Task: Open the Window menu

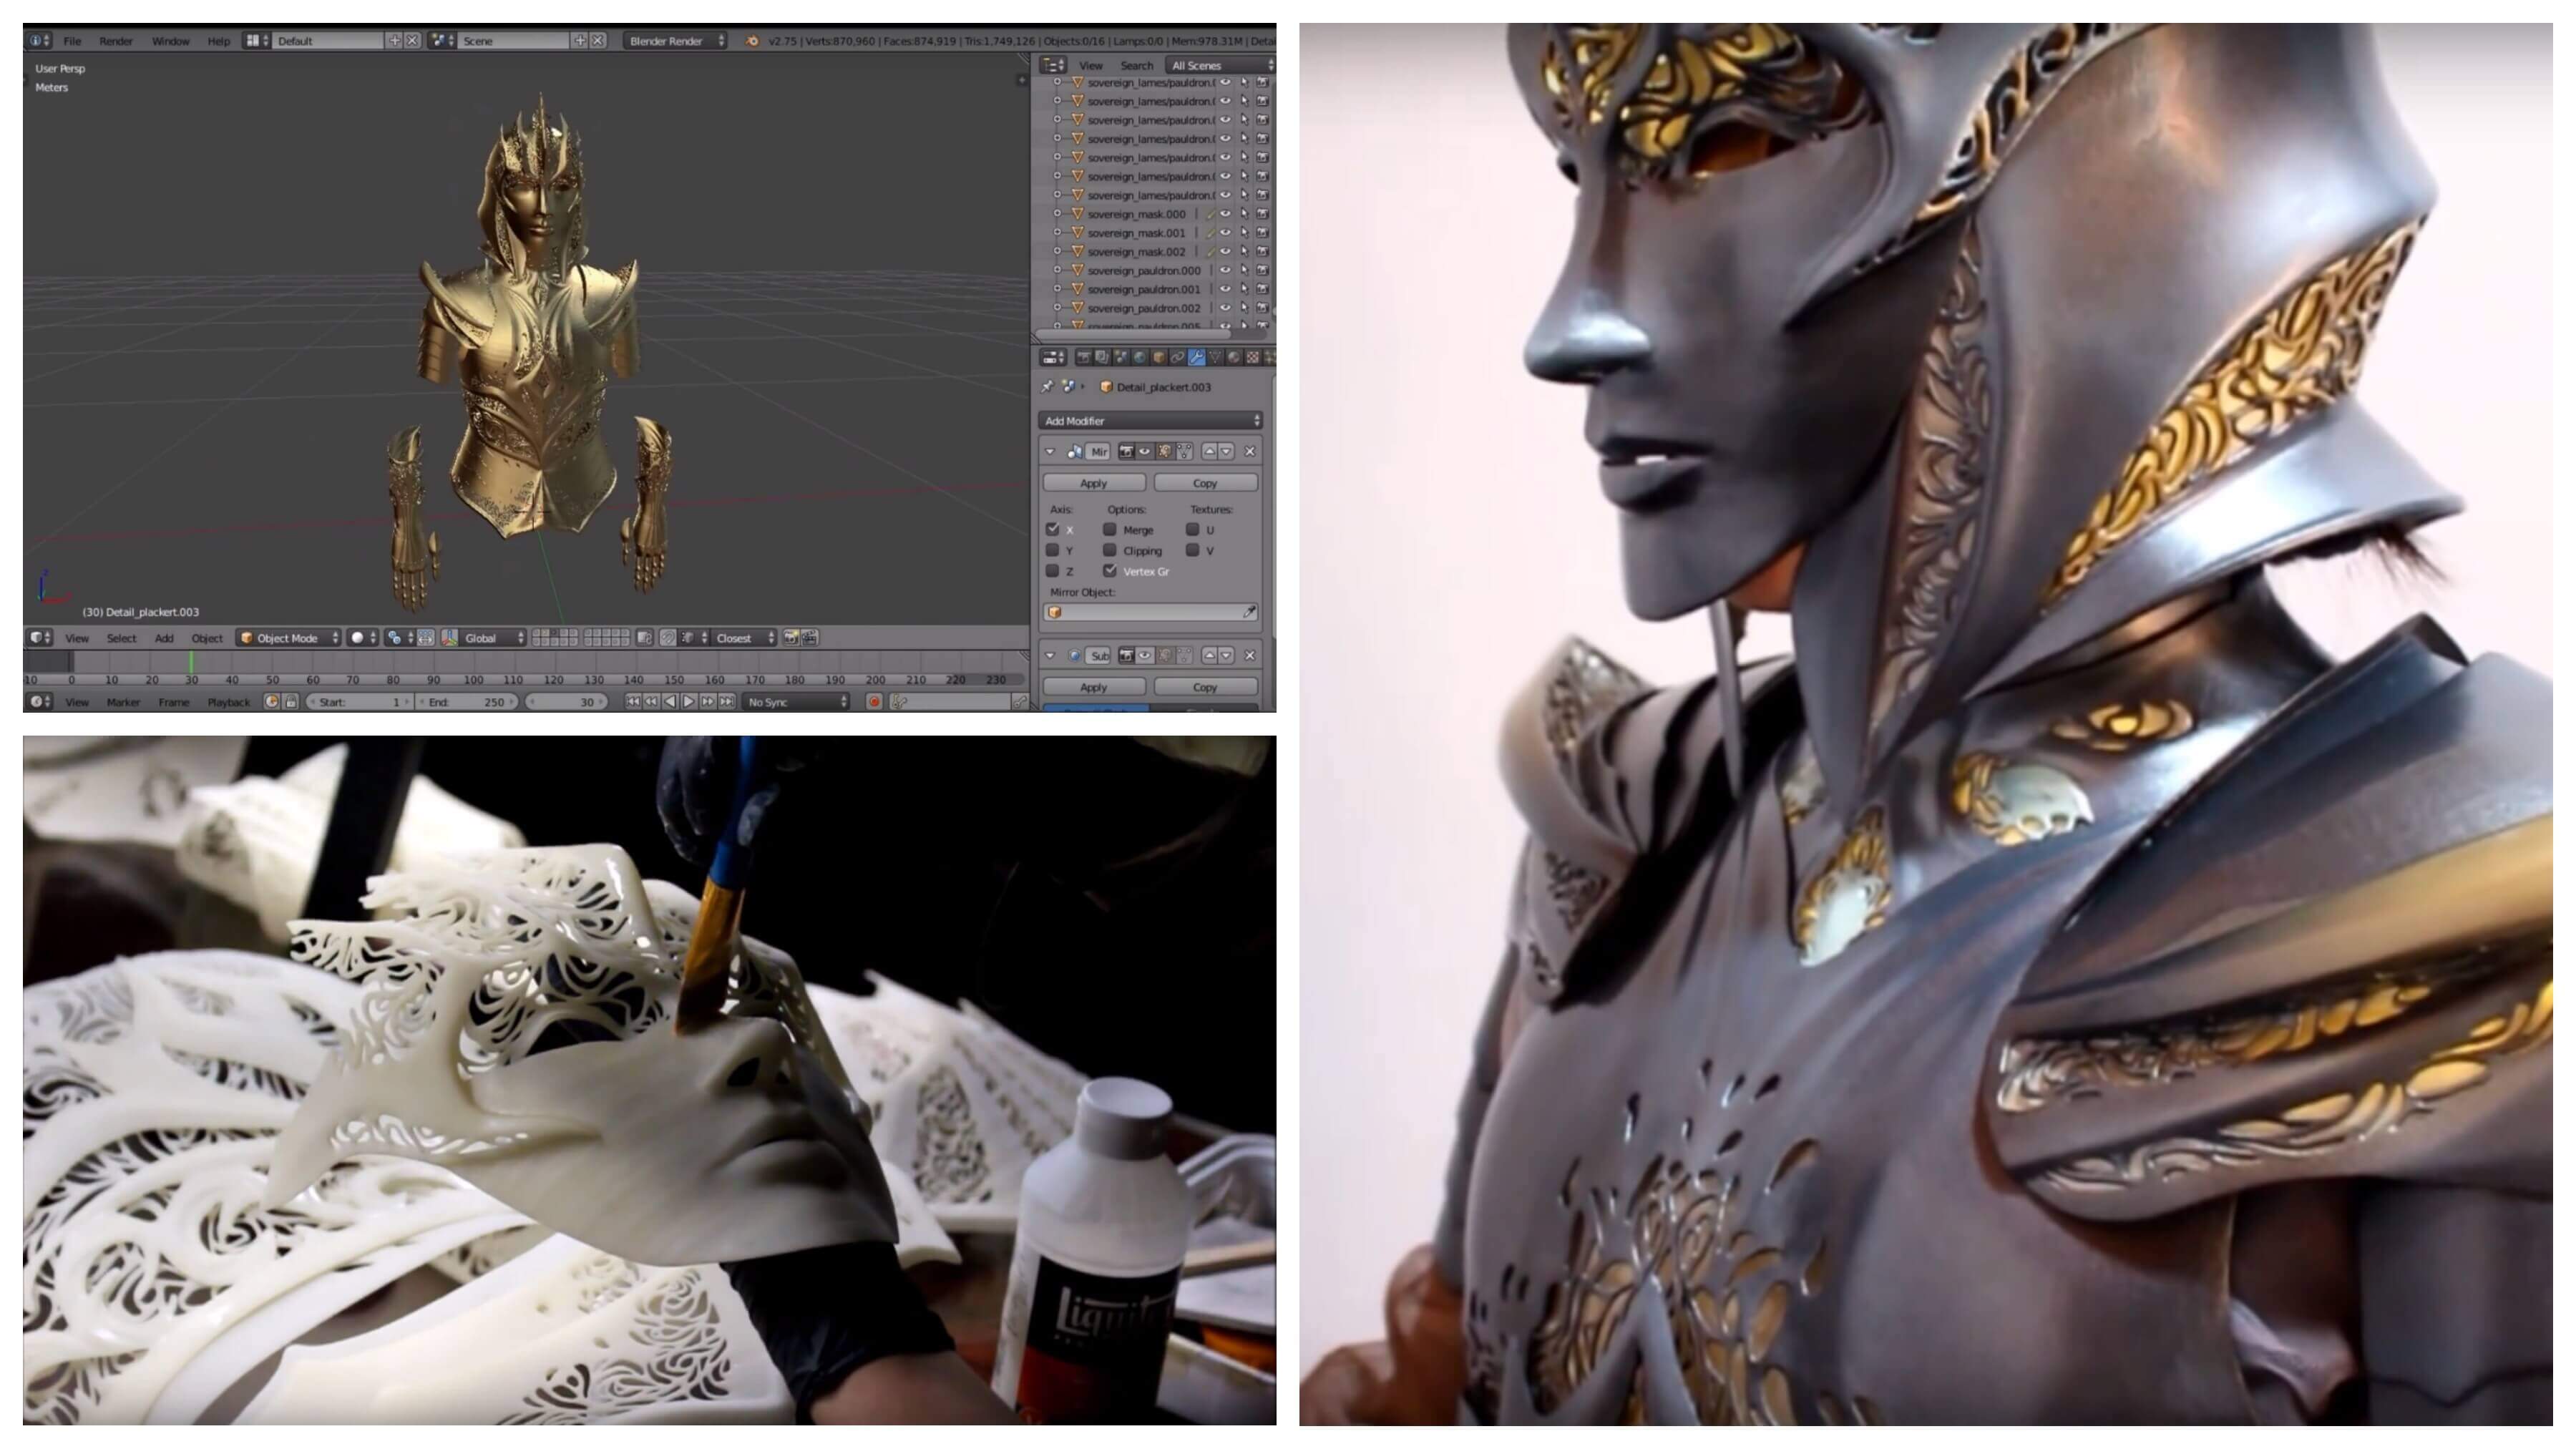Action: click(170, 41)
